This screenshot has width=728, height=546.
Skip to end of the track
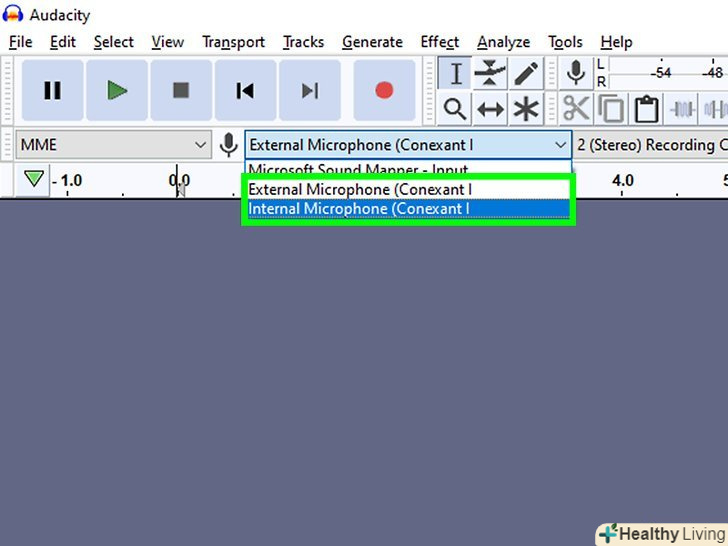[310, 90]
